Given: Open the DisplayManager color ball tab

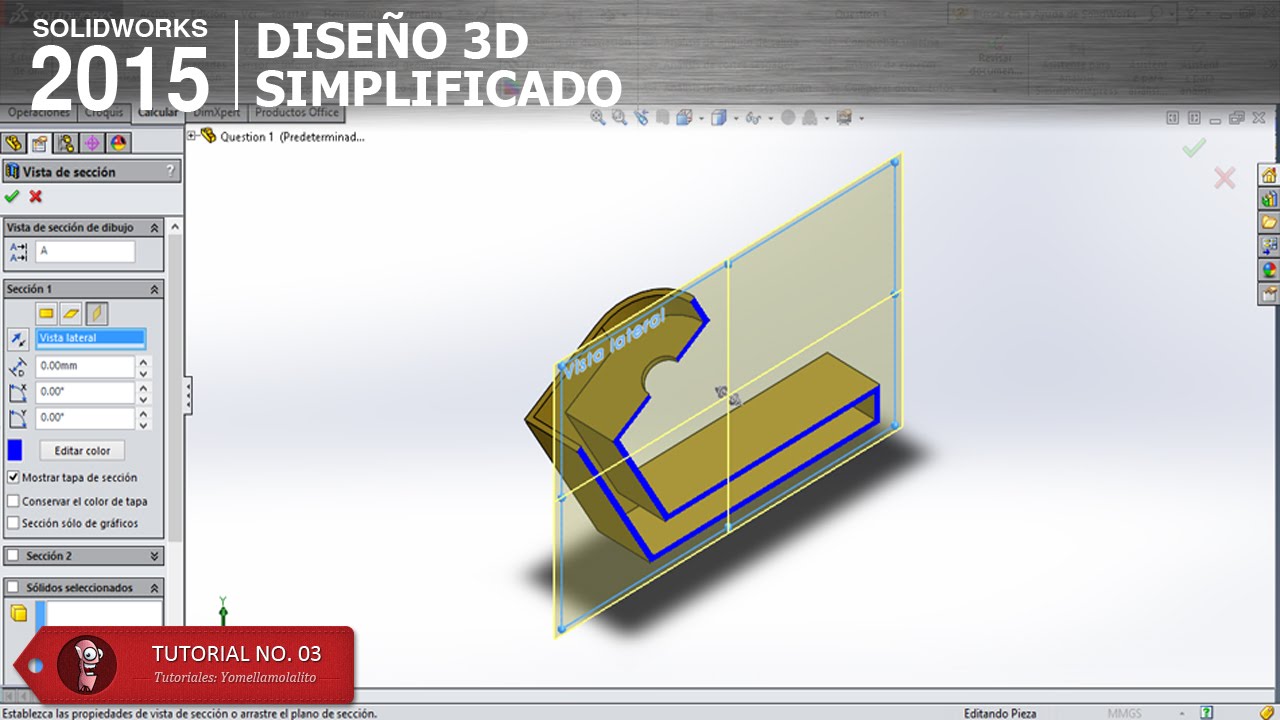Looking at the screenshot, I should (x=117, y=143).
